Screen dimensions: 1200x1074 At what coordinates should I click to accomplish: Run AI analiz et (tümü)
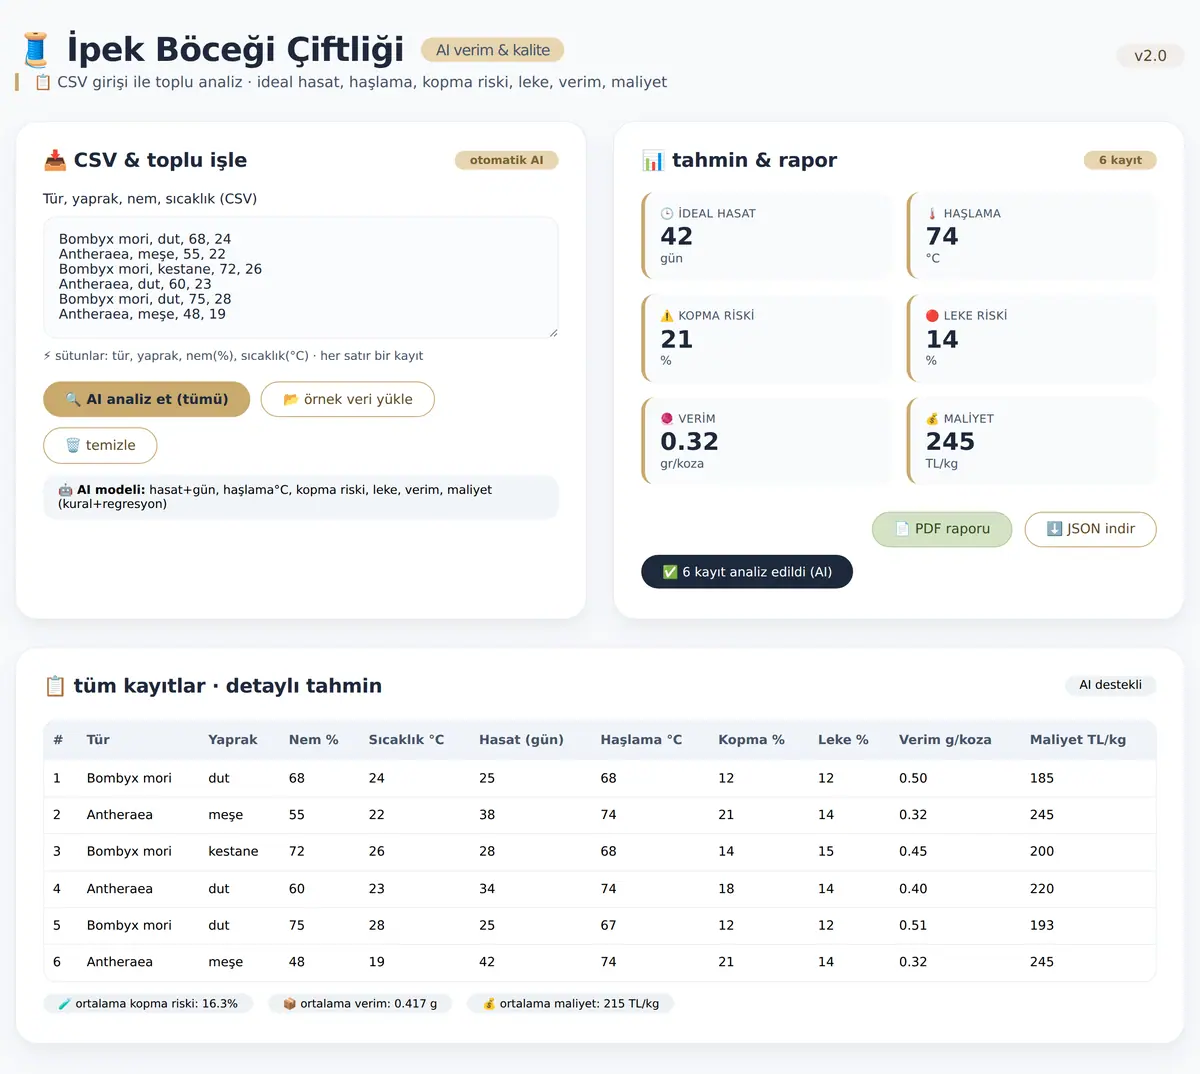pyautogui.click(x=147, y=399)
